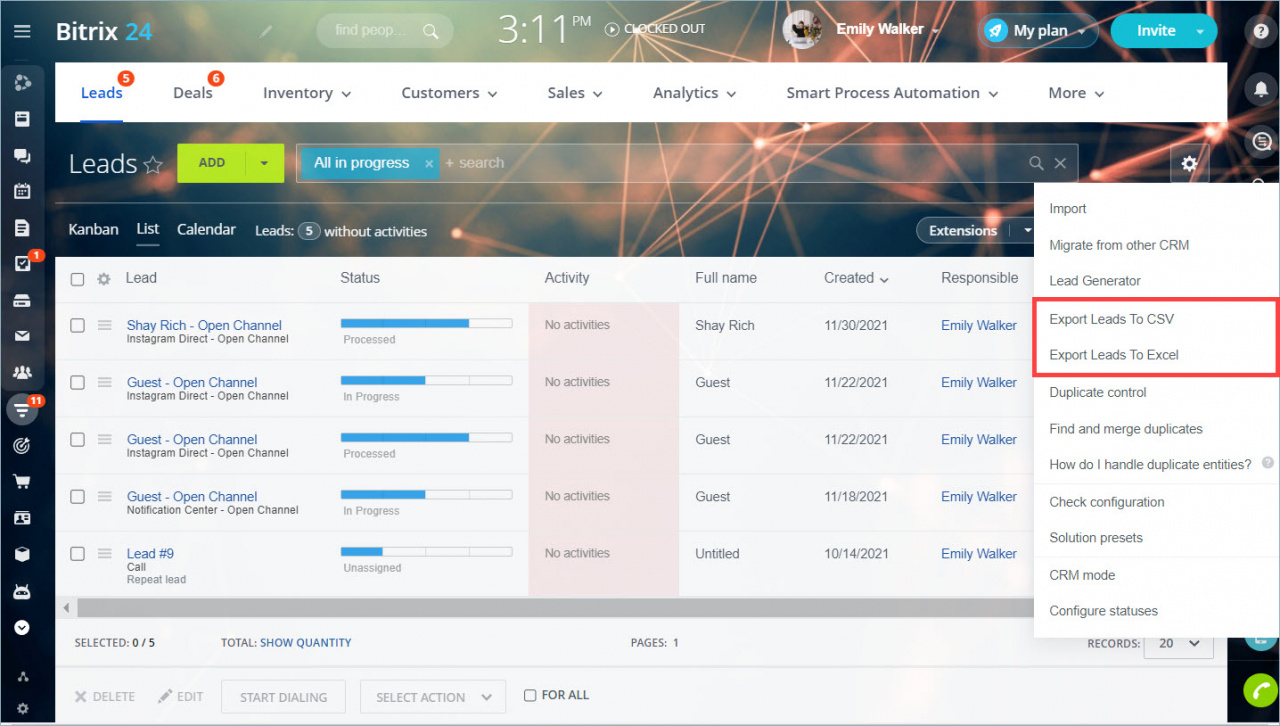Click the pencil edit icon near logo
The image size is (1280, 726).
click(265, 32)
